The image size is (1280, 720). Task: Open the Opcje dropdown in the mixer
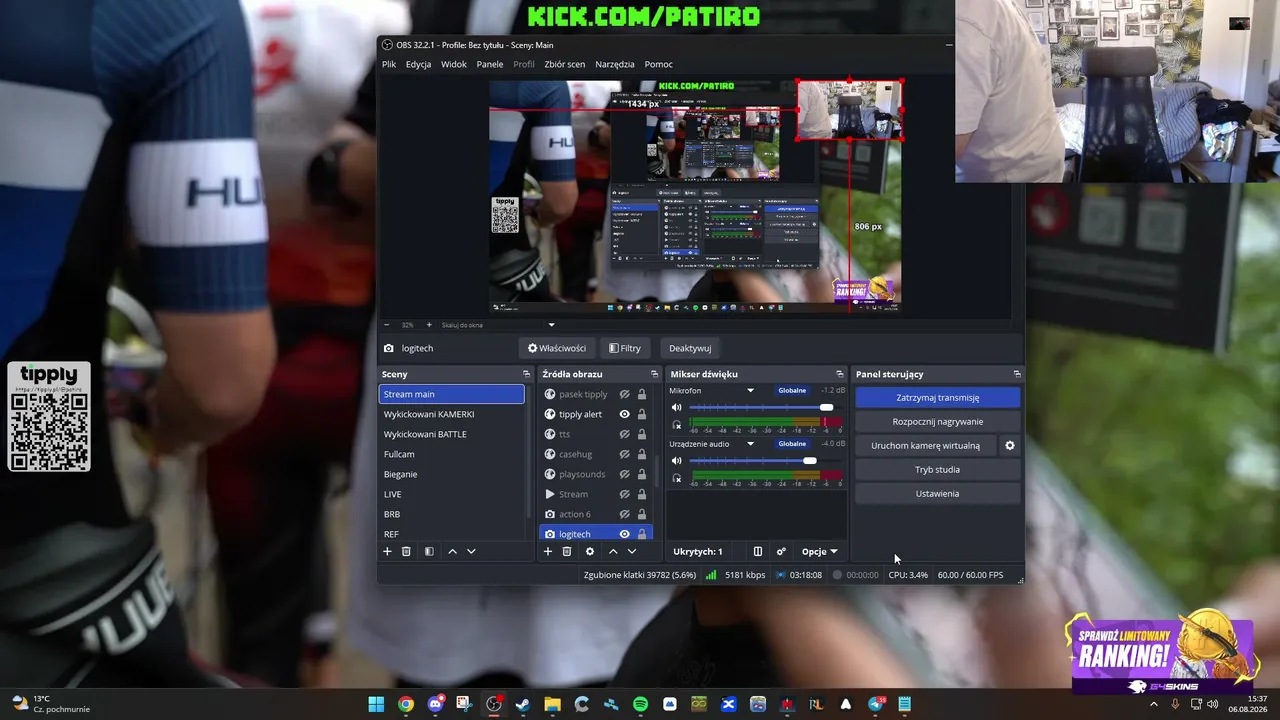click(820, 551)
